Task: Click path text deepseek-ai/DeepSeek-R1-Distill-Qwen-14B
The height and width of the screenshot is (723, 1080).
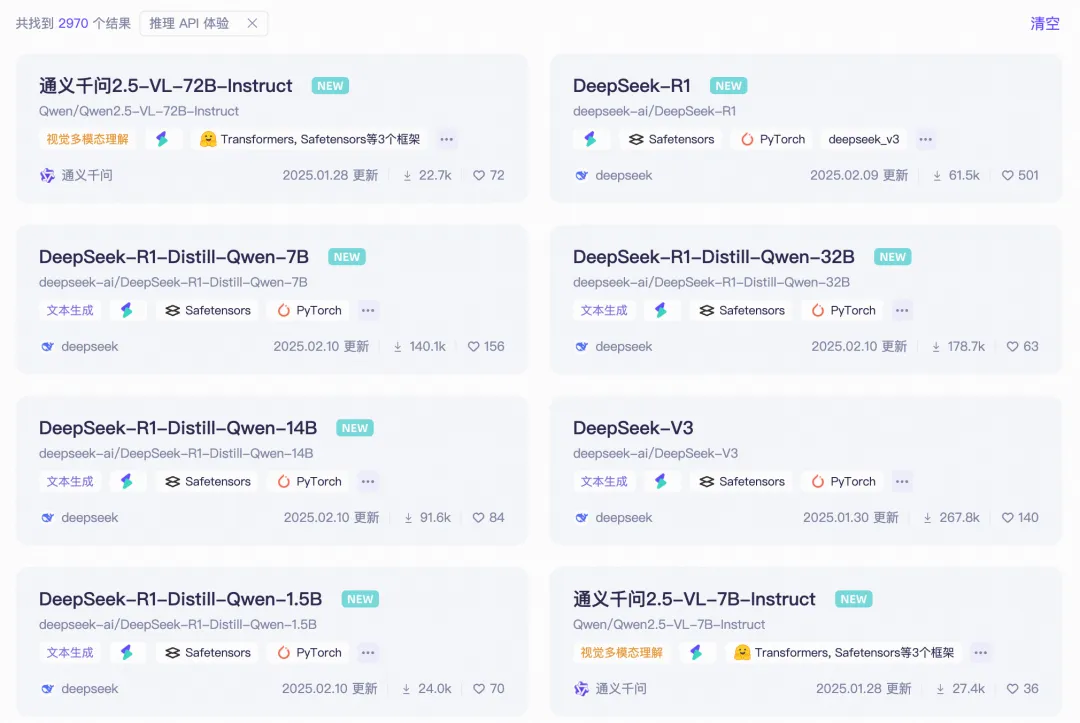Action: coord(176,453)
